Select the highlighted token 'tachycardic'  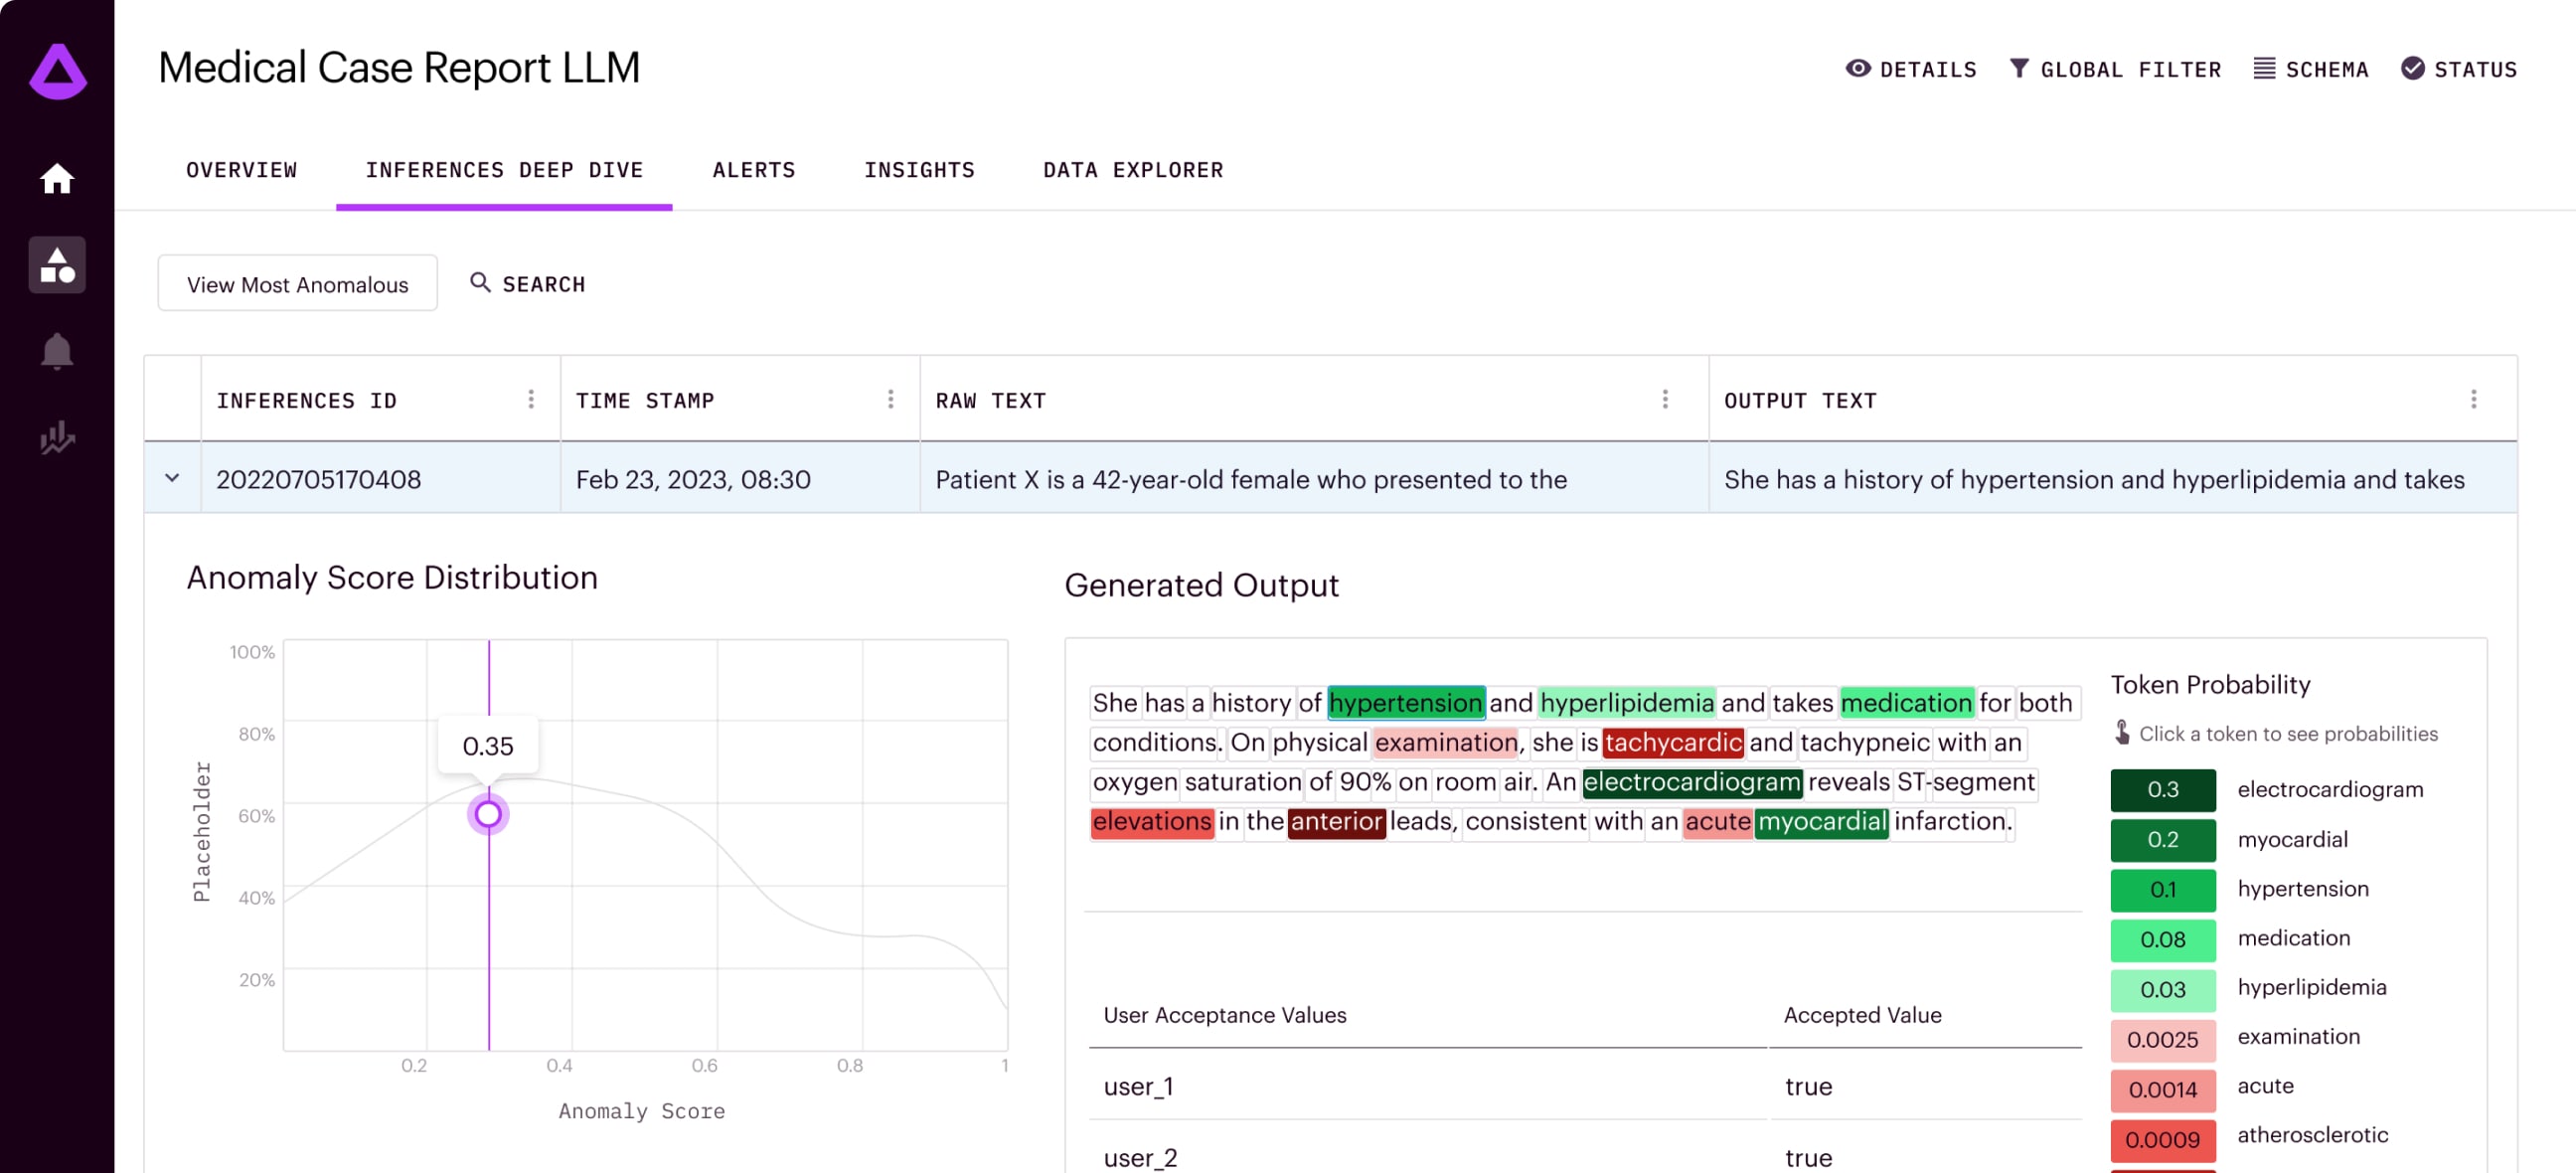pos(1672,743)
